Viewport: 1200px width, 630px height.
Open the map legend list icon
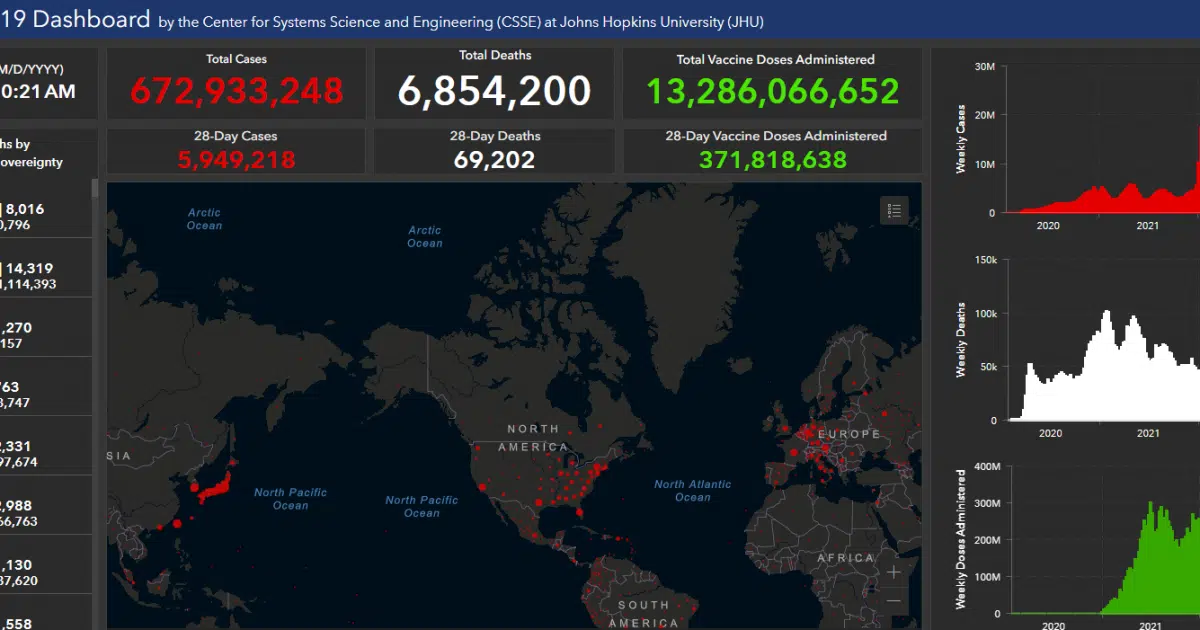pos(894,210)
